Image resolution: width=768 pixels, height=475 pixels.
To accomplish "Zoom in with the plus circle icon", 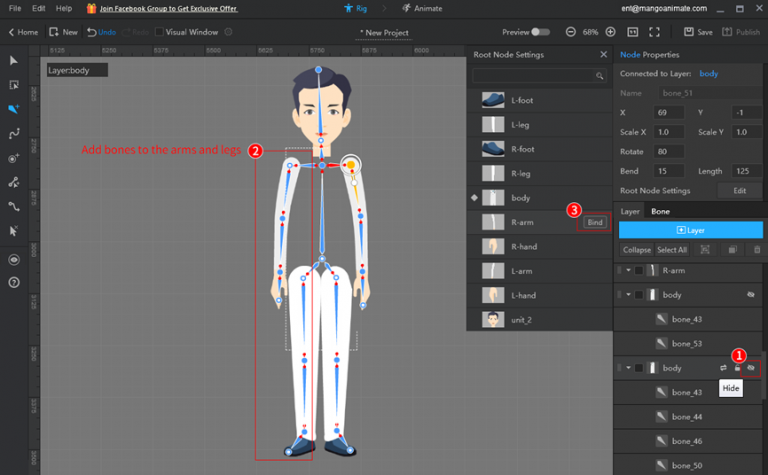I will (610, 32).
